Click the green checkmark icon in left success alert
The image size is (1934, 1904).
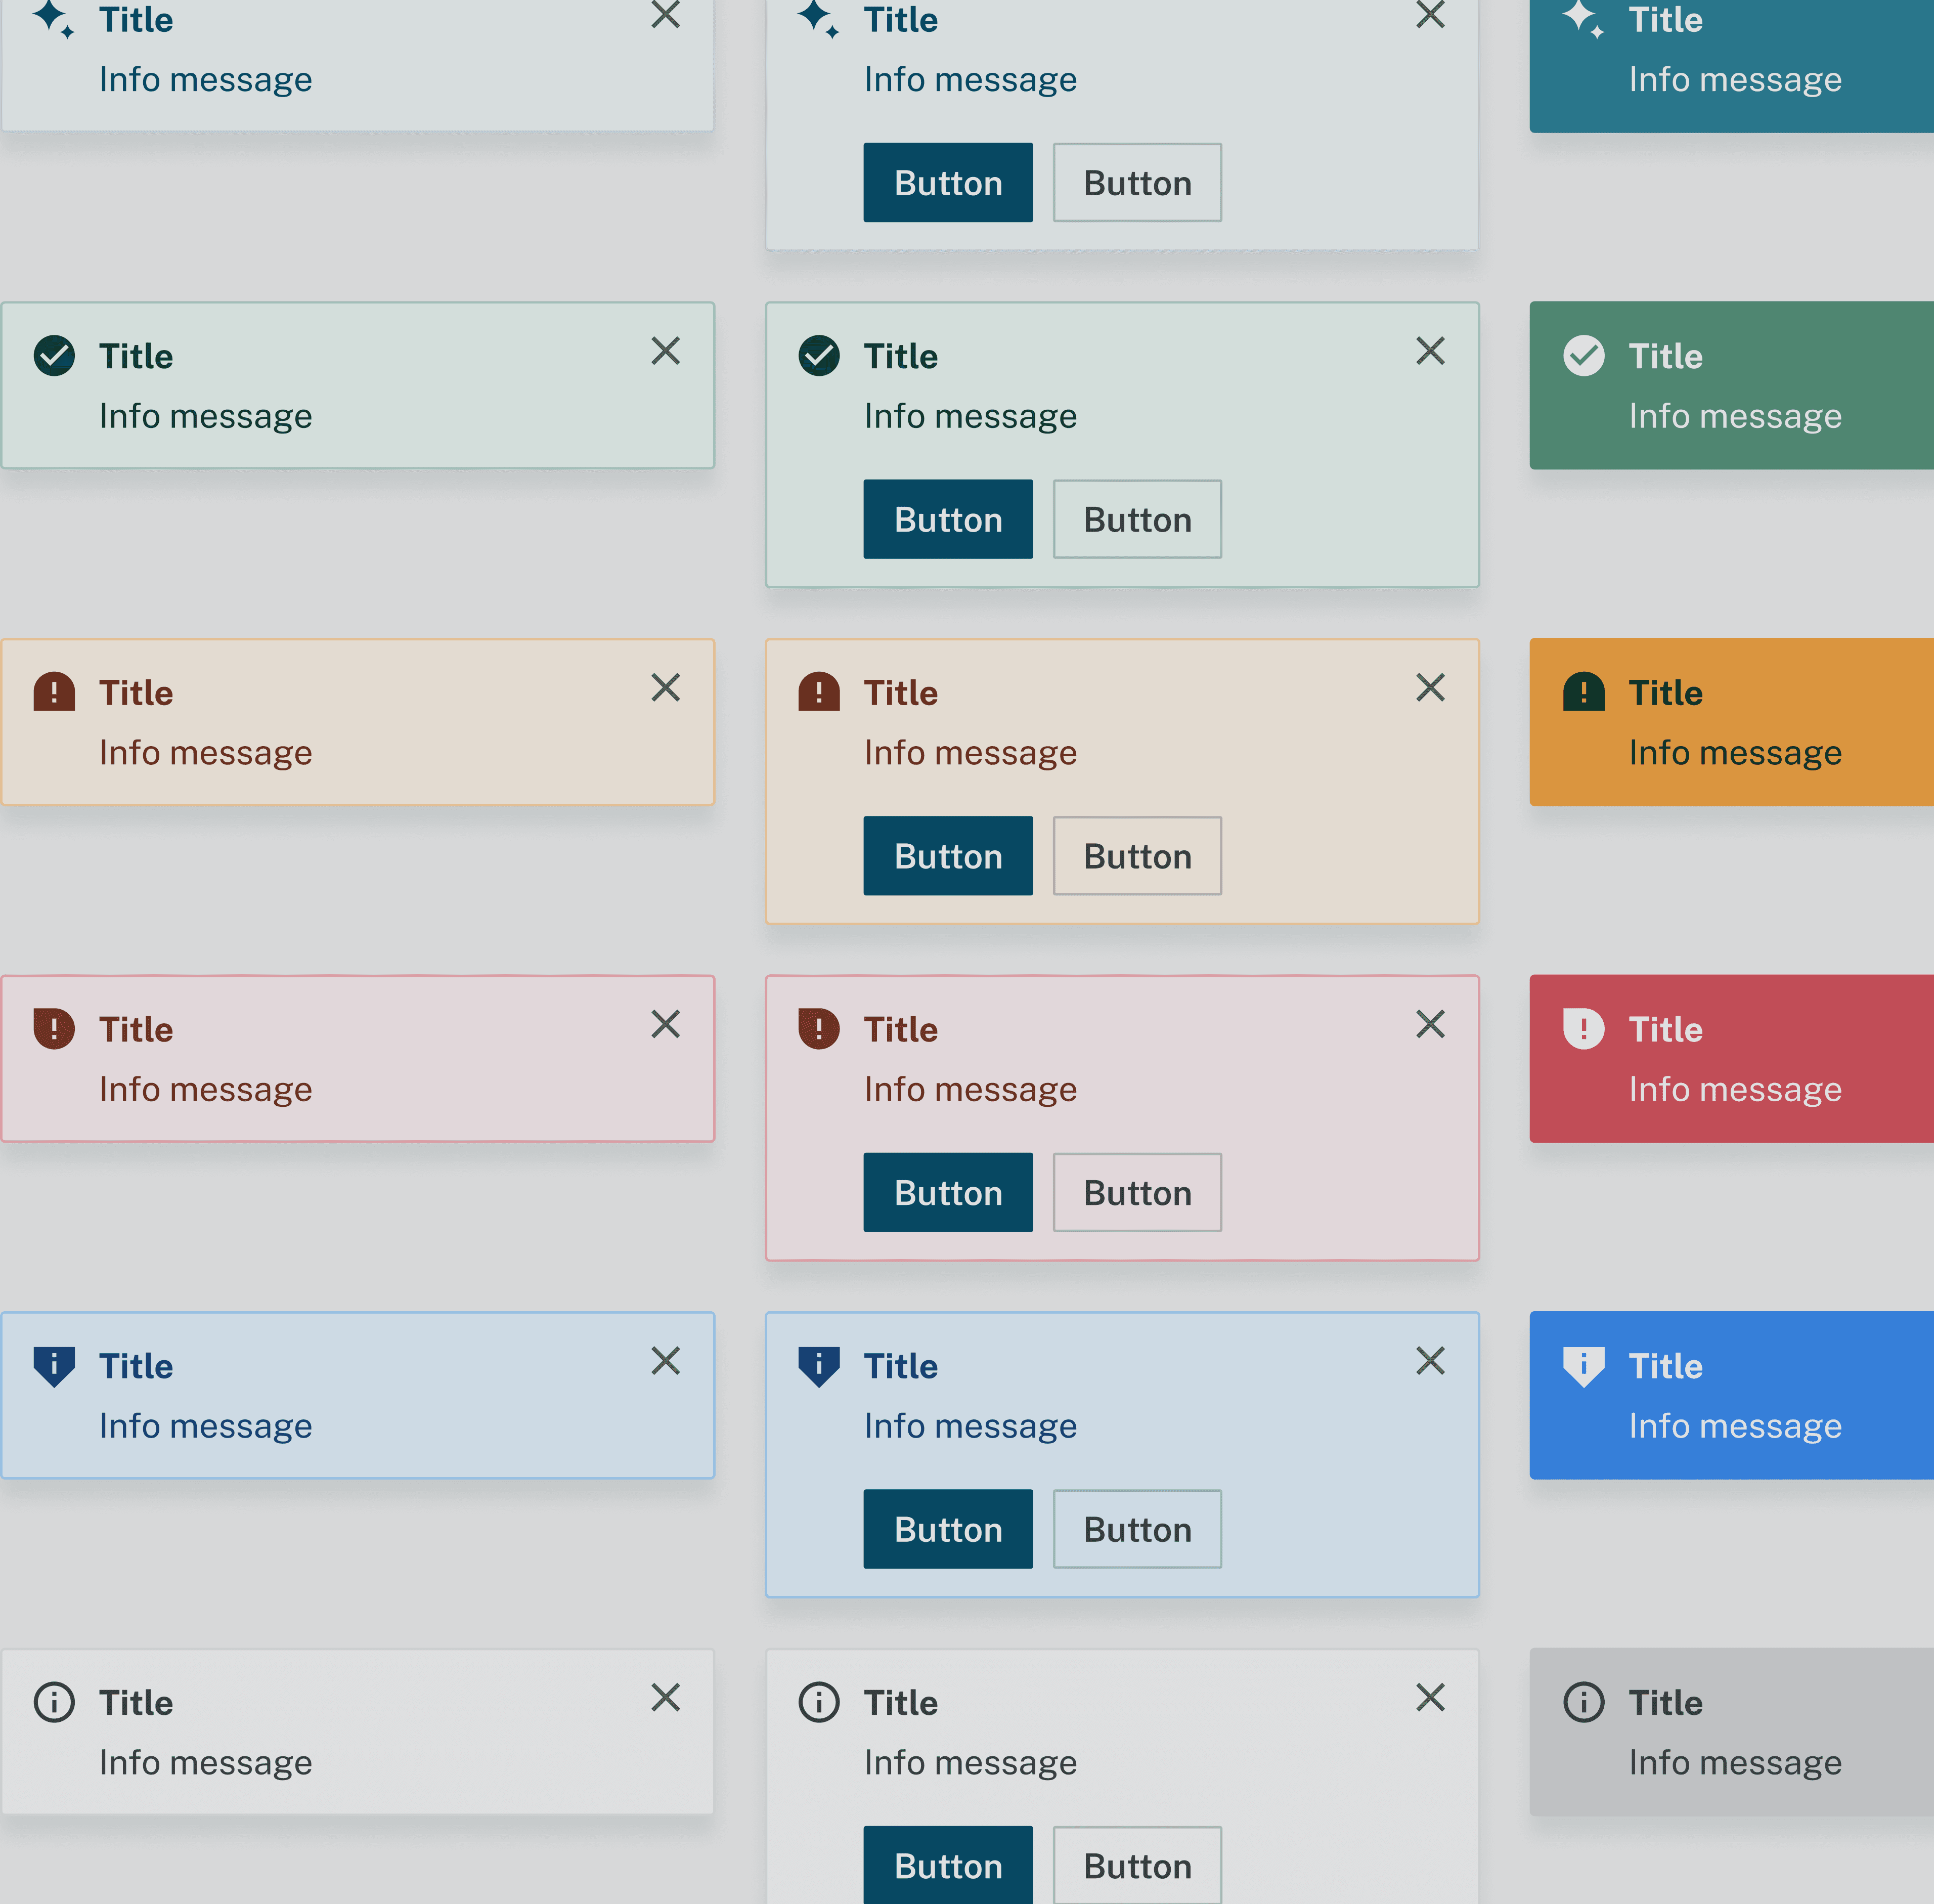(54, 356)
